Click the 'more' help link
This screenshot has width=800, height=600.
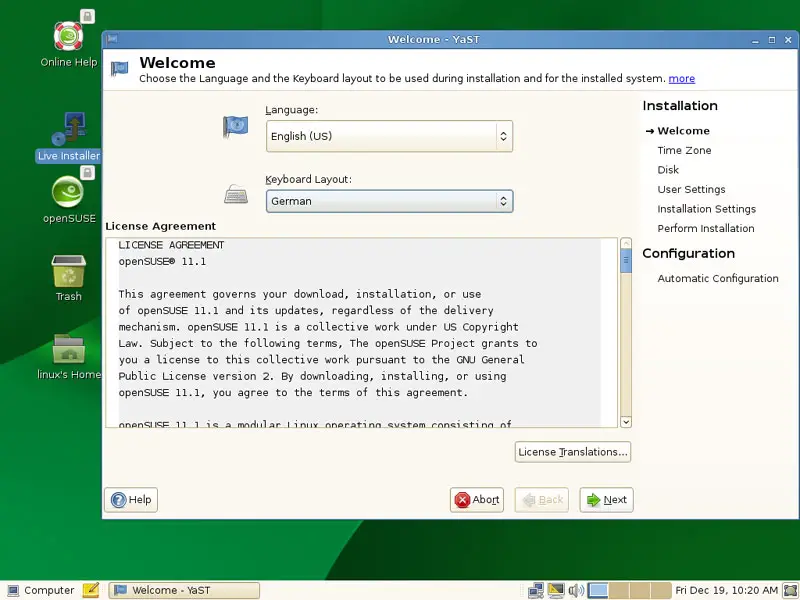tap(682, 79)
